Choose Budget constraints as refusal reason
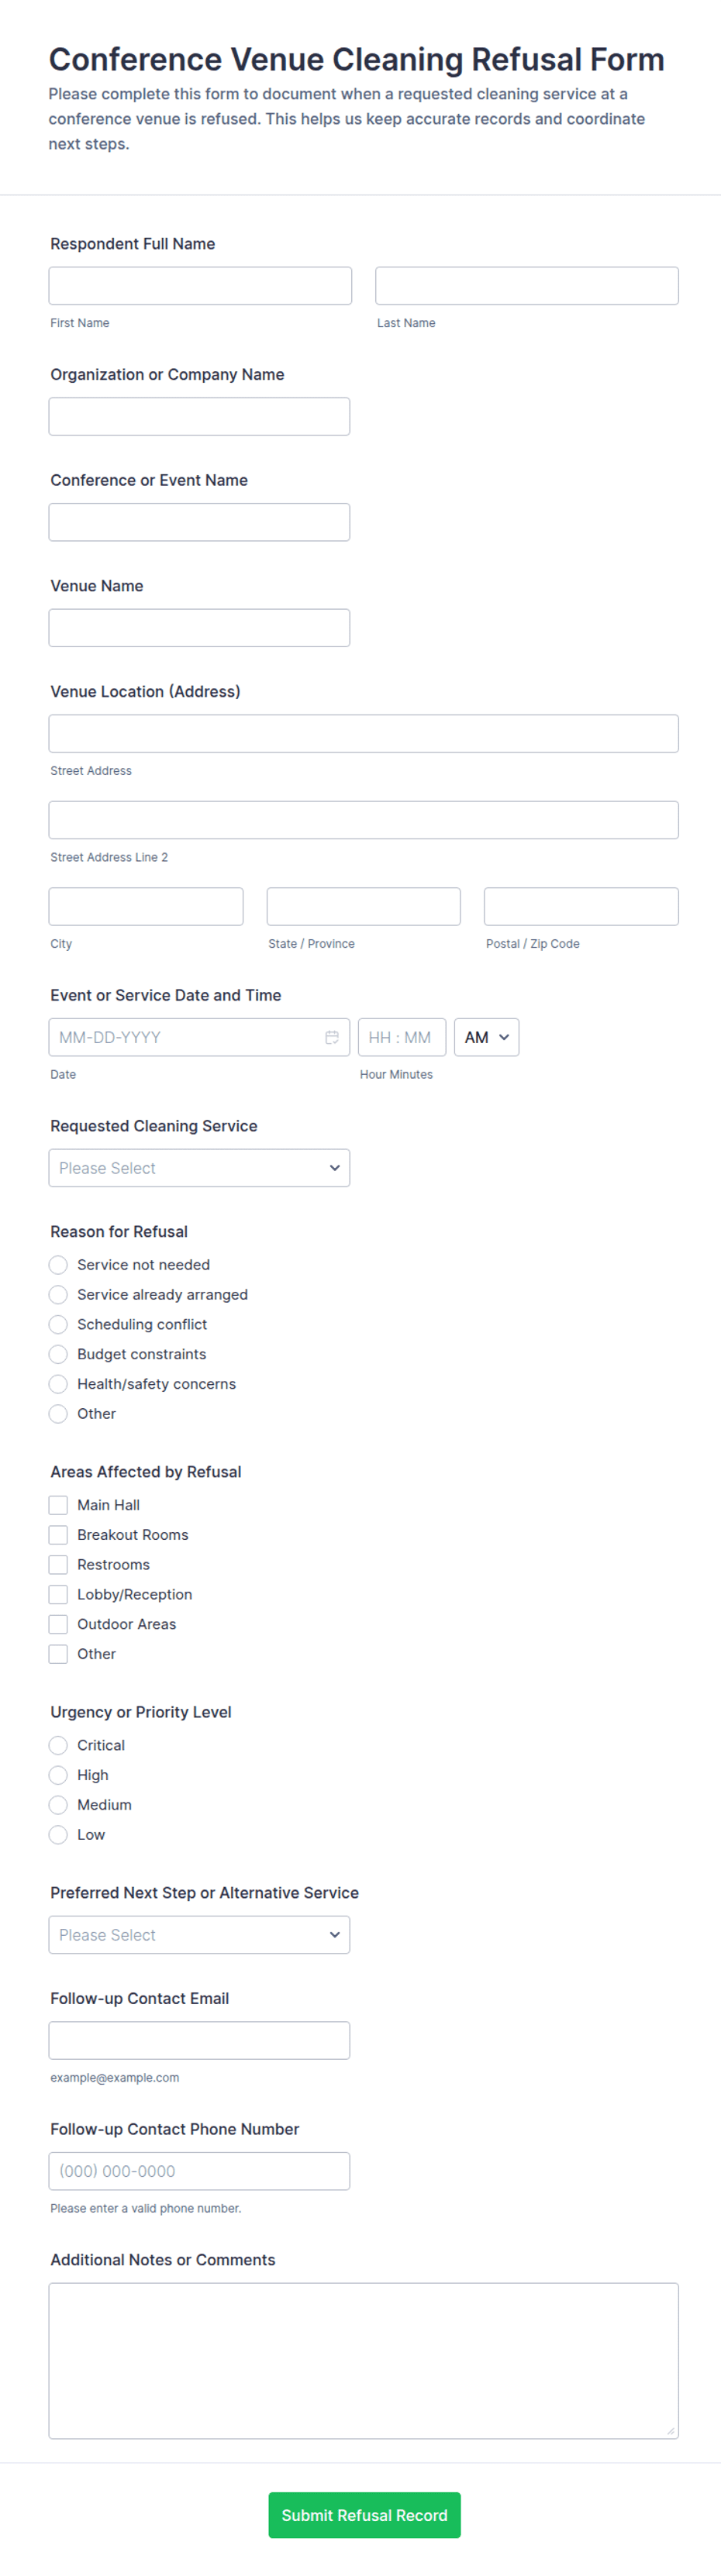Image resolution: width=721 pixels, height=2576 pixels. point(59,1354)
